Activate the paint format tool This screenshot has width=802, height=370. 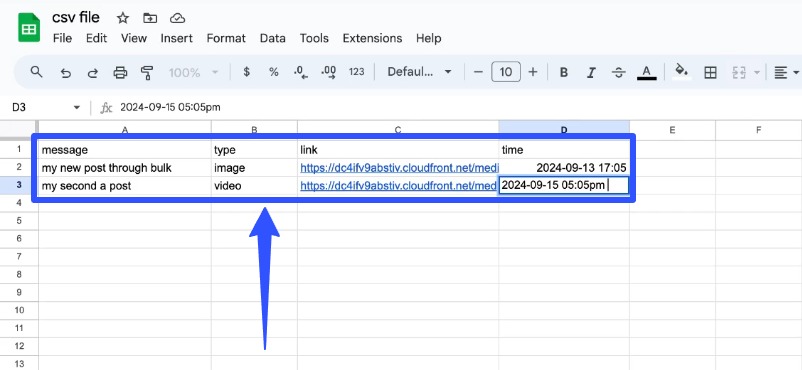click(147, 72)
